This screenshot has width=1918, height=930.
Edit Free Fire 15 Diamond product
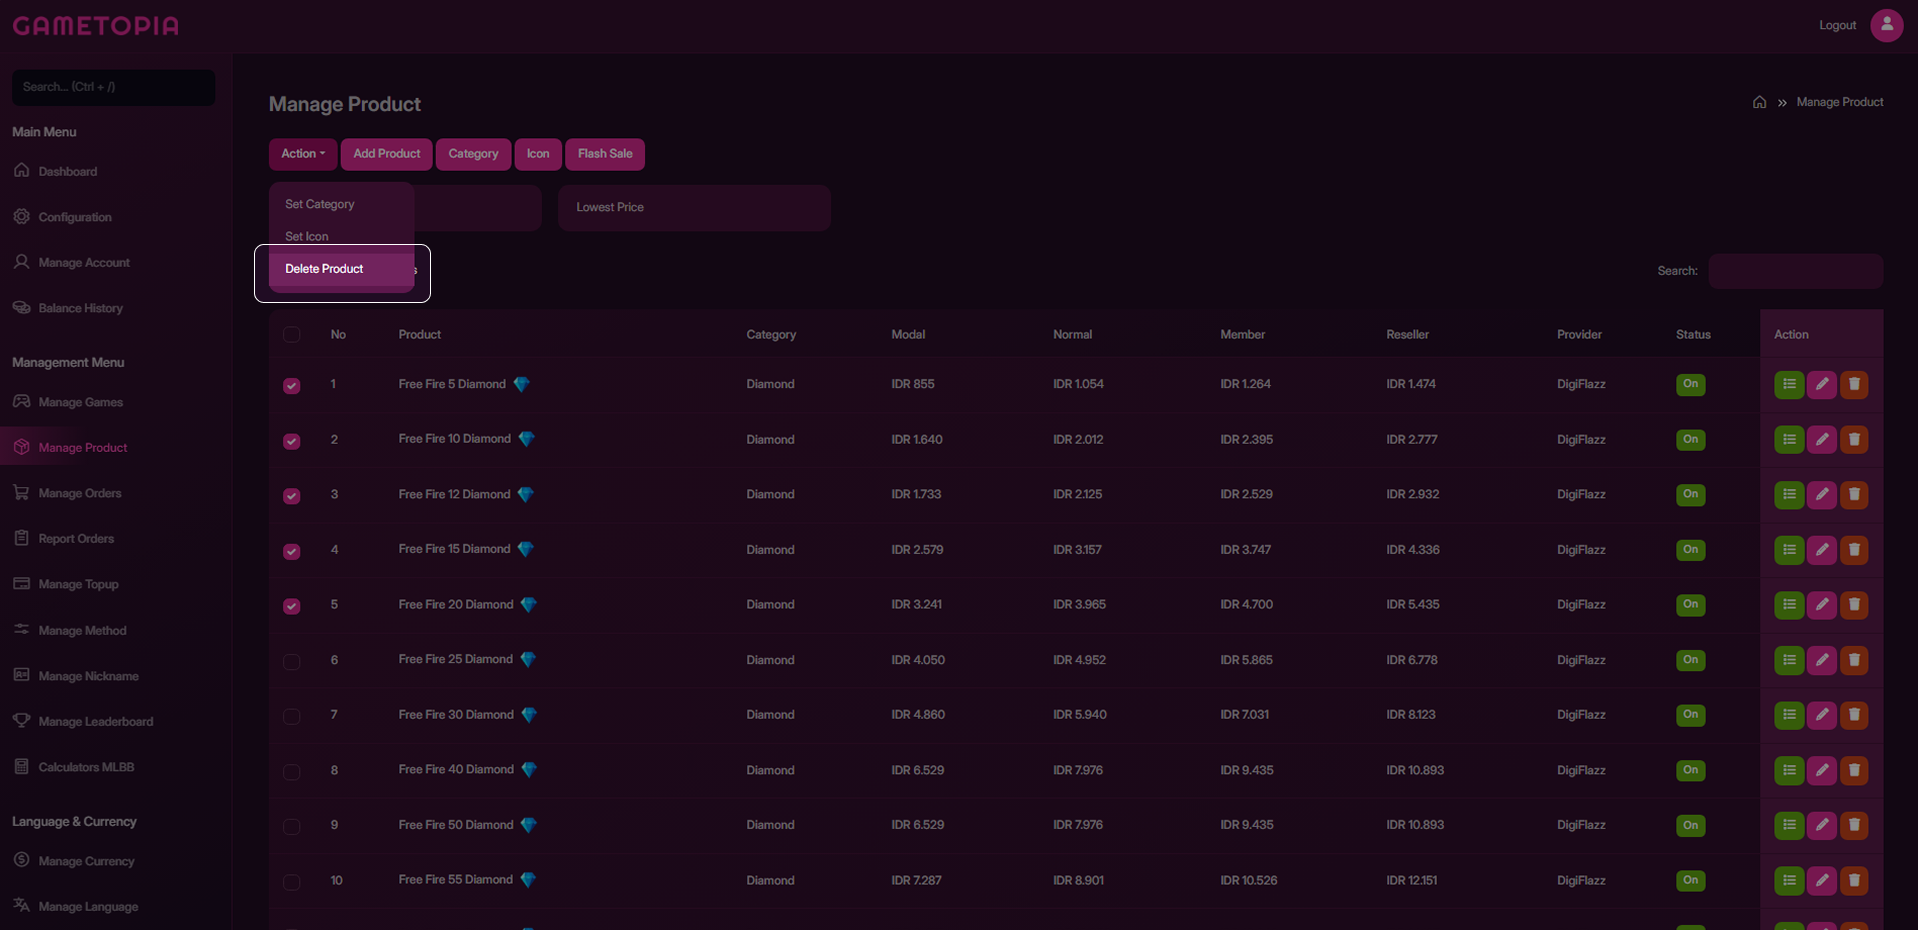pyautogui.click(x=1821, y=549)
